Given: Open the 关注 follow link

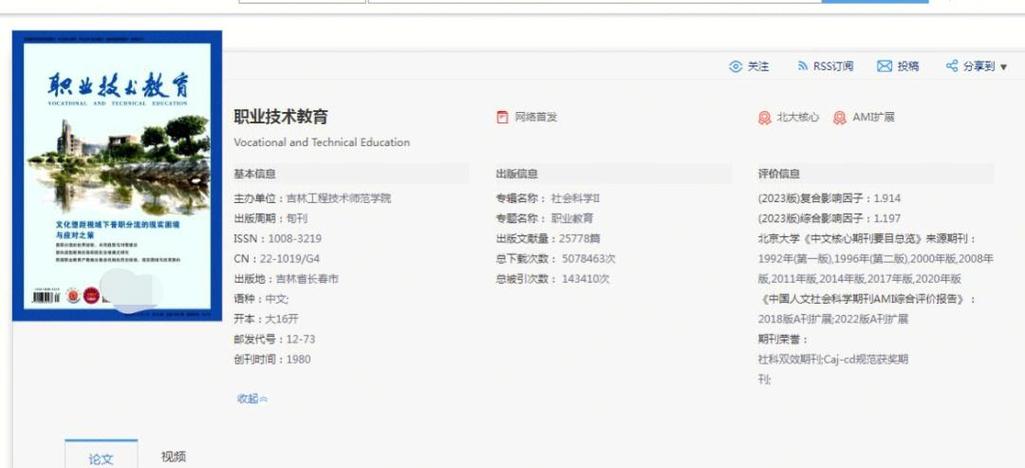Looking at the screenshot, I should (758, 66).
